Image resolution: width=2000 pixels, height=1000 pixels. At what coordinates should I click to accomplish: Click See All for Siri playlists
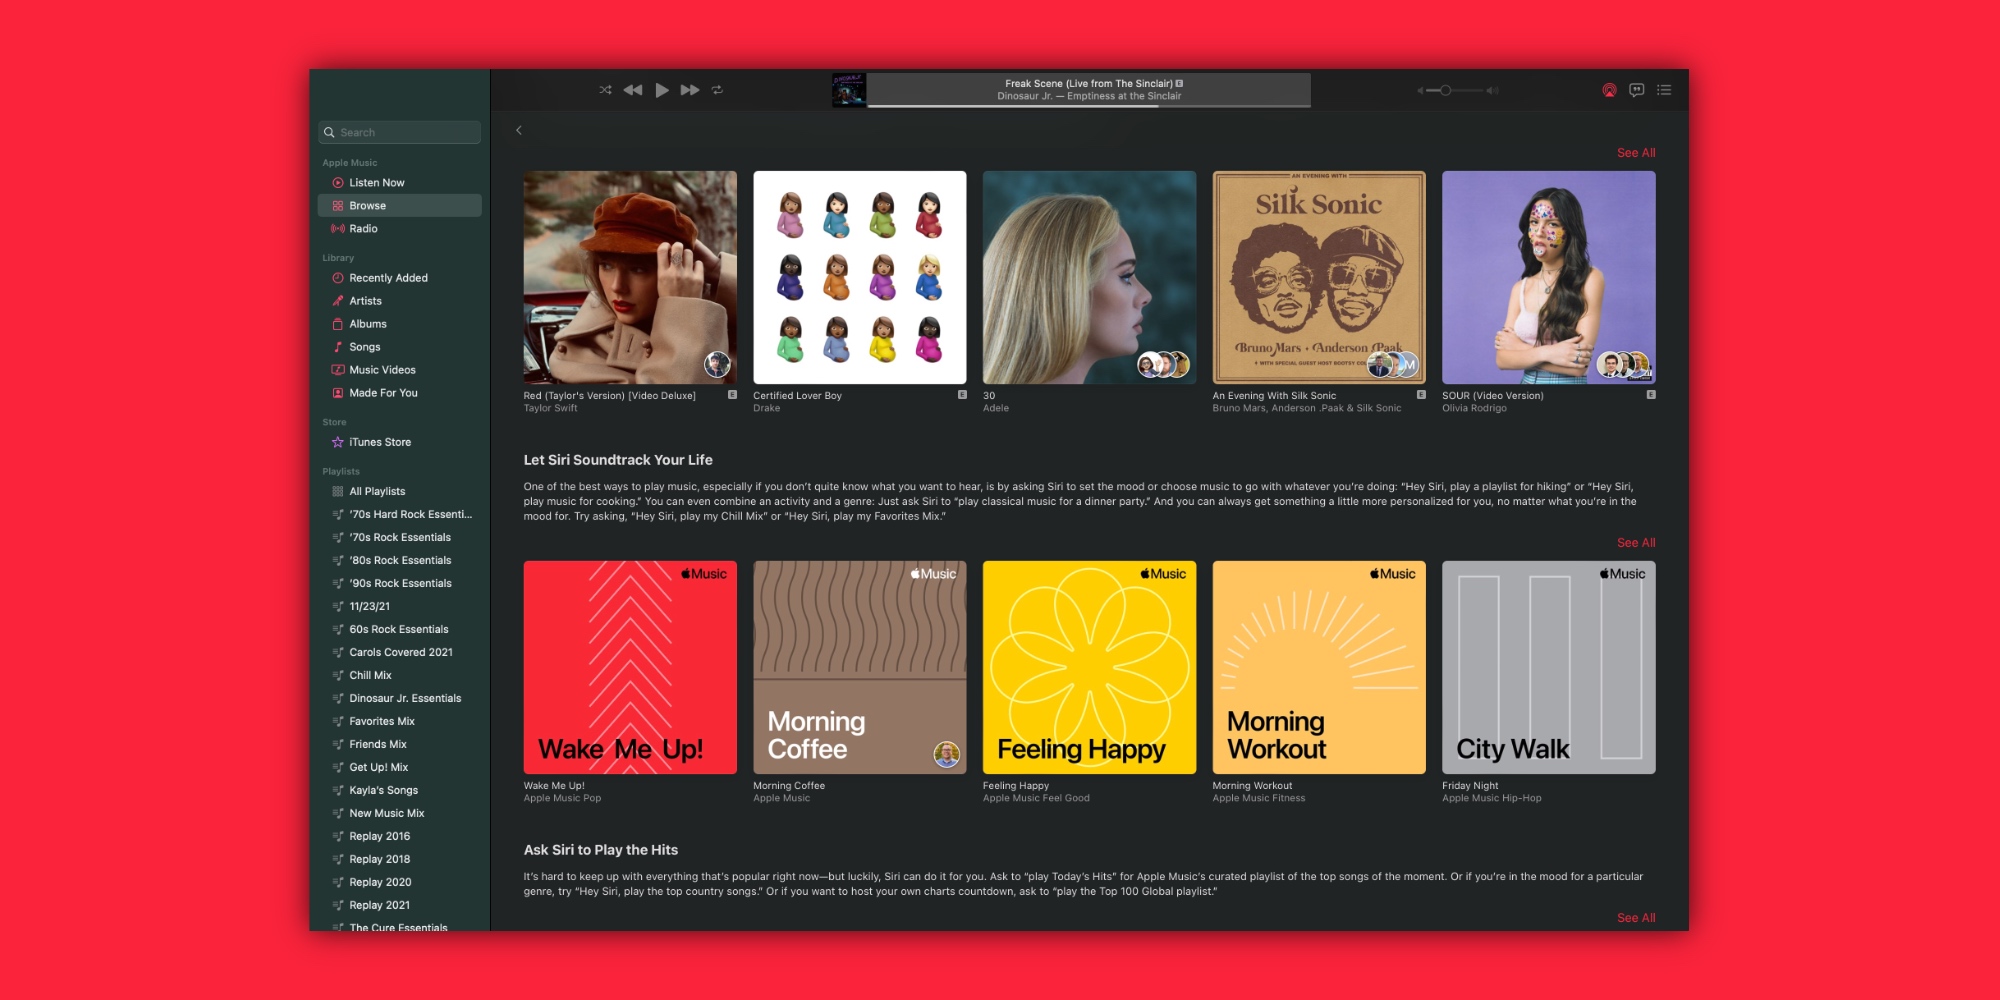click(1637, 542)
